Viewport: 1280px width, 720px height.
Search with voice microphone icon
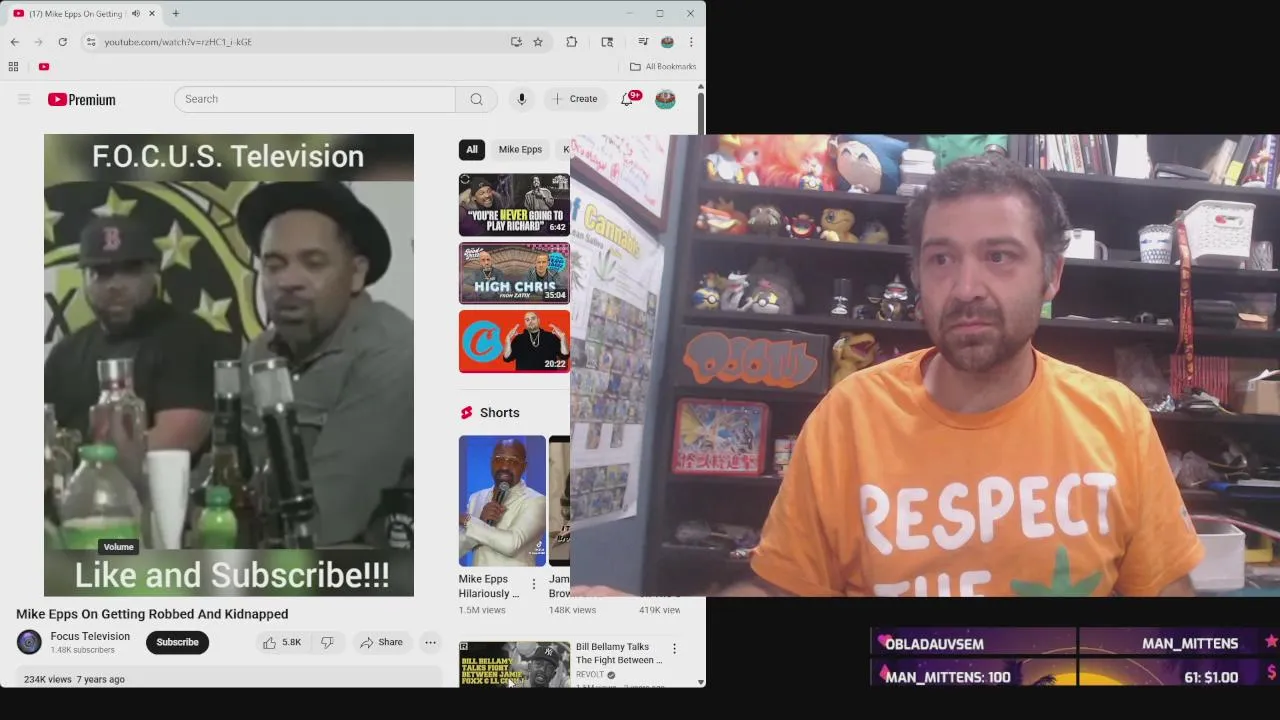521,99
